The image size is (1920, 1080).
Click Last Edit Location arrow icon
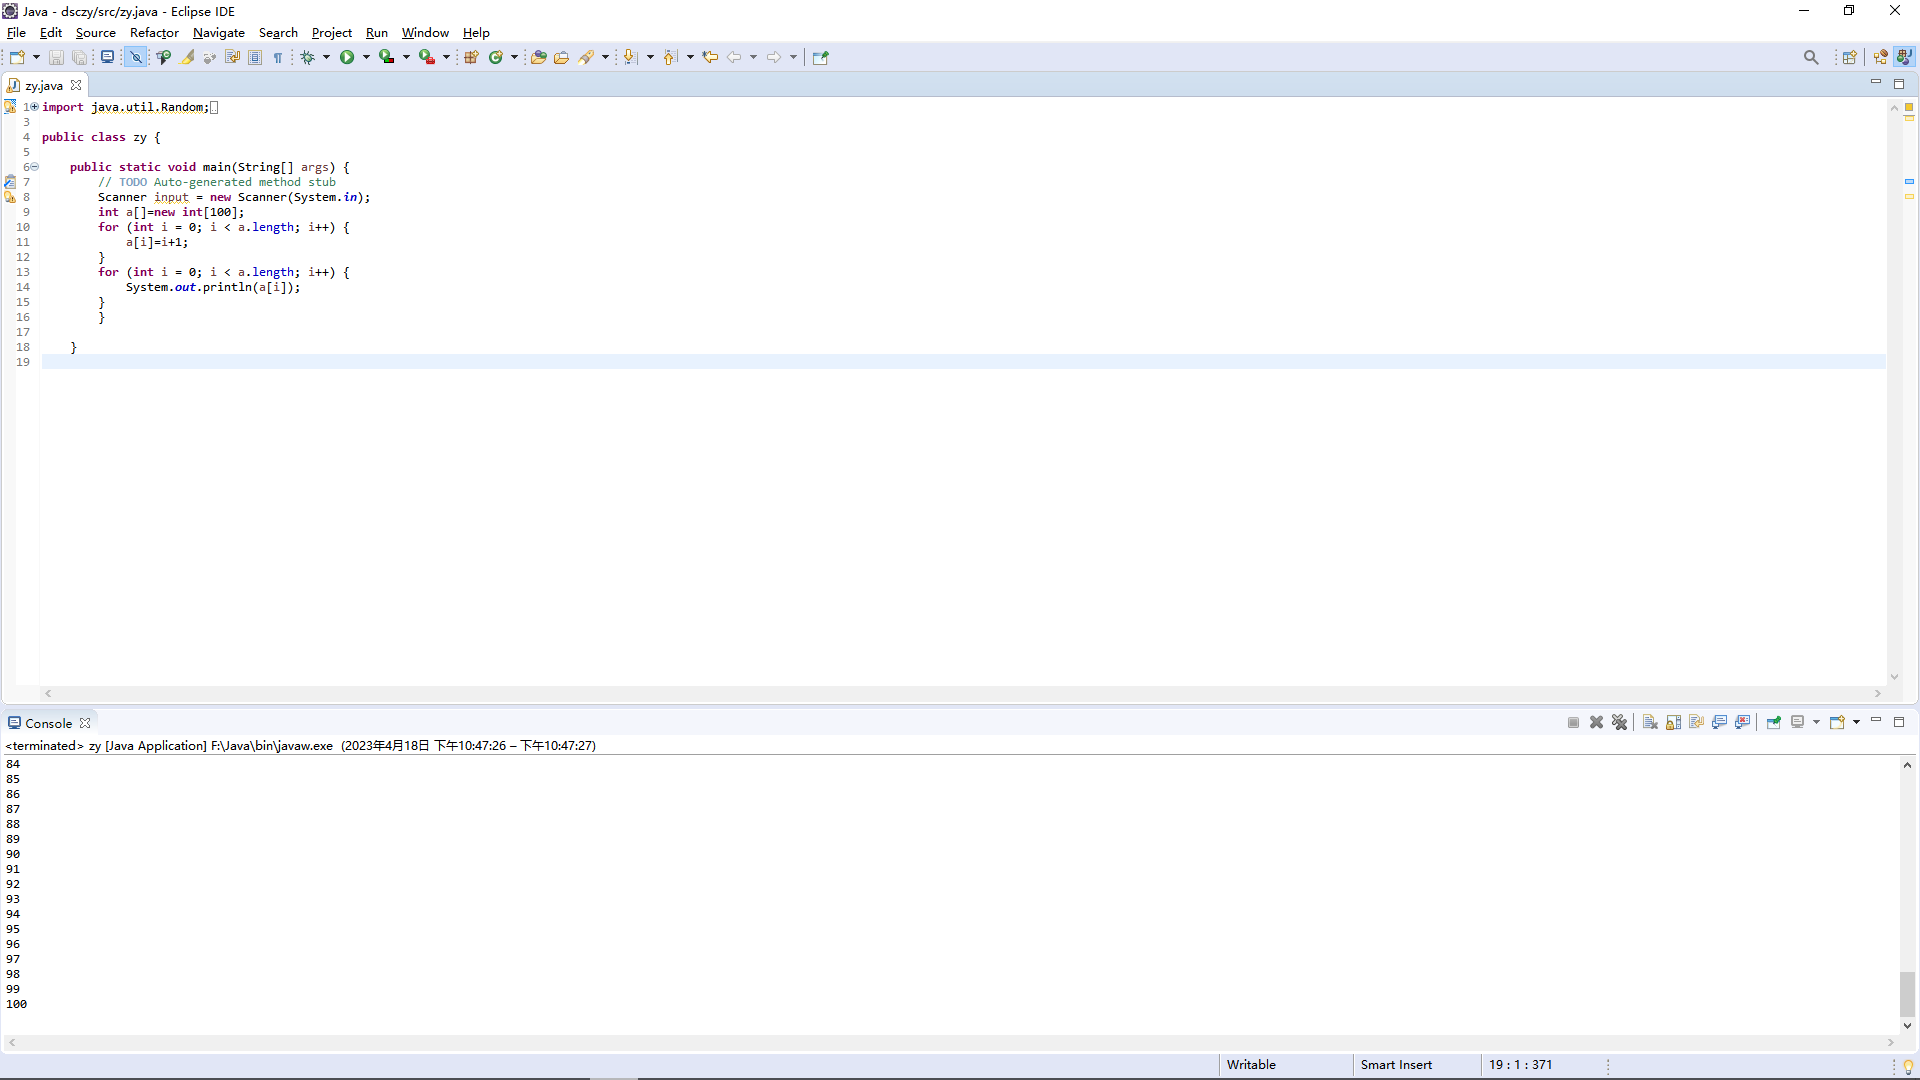click(x=710, y=57)
